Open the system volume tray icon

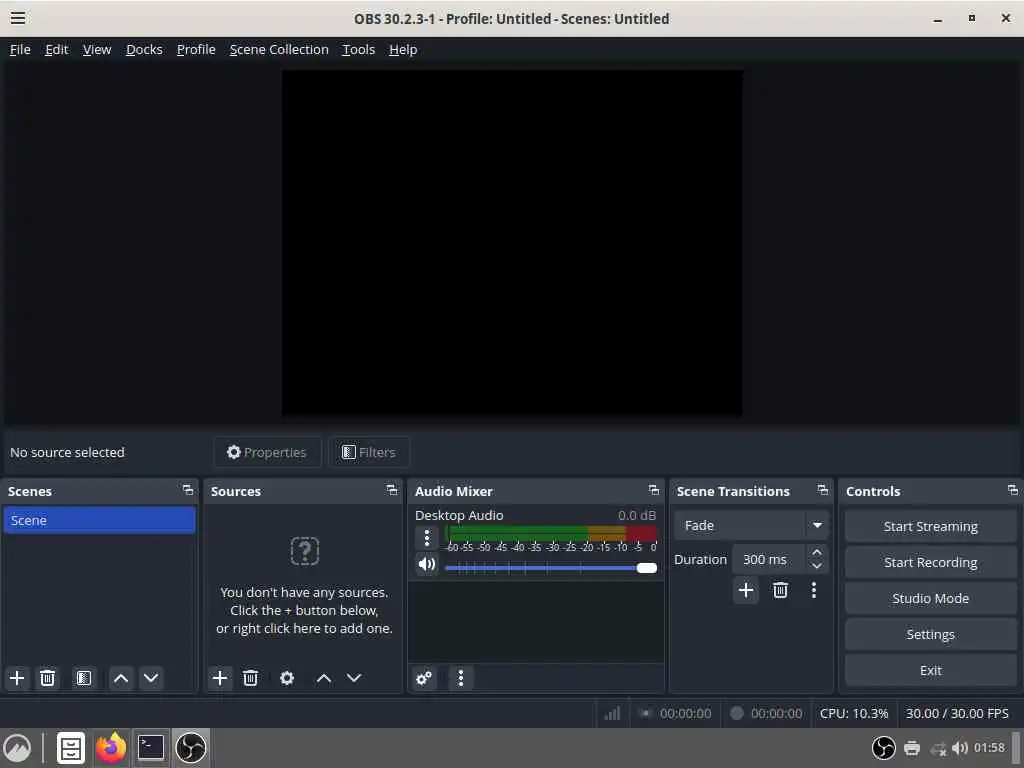[x=959, y=748]
